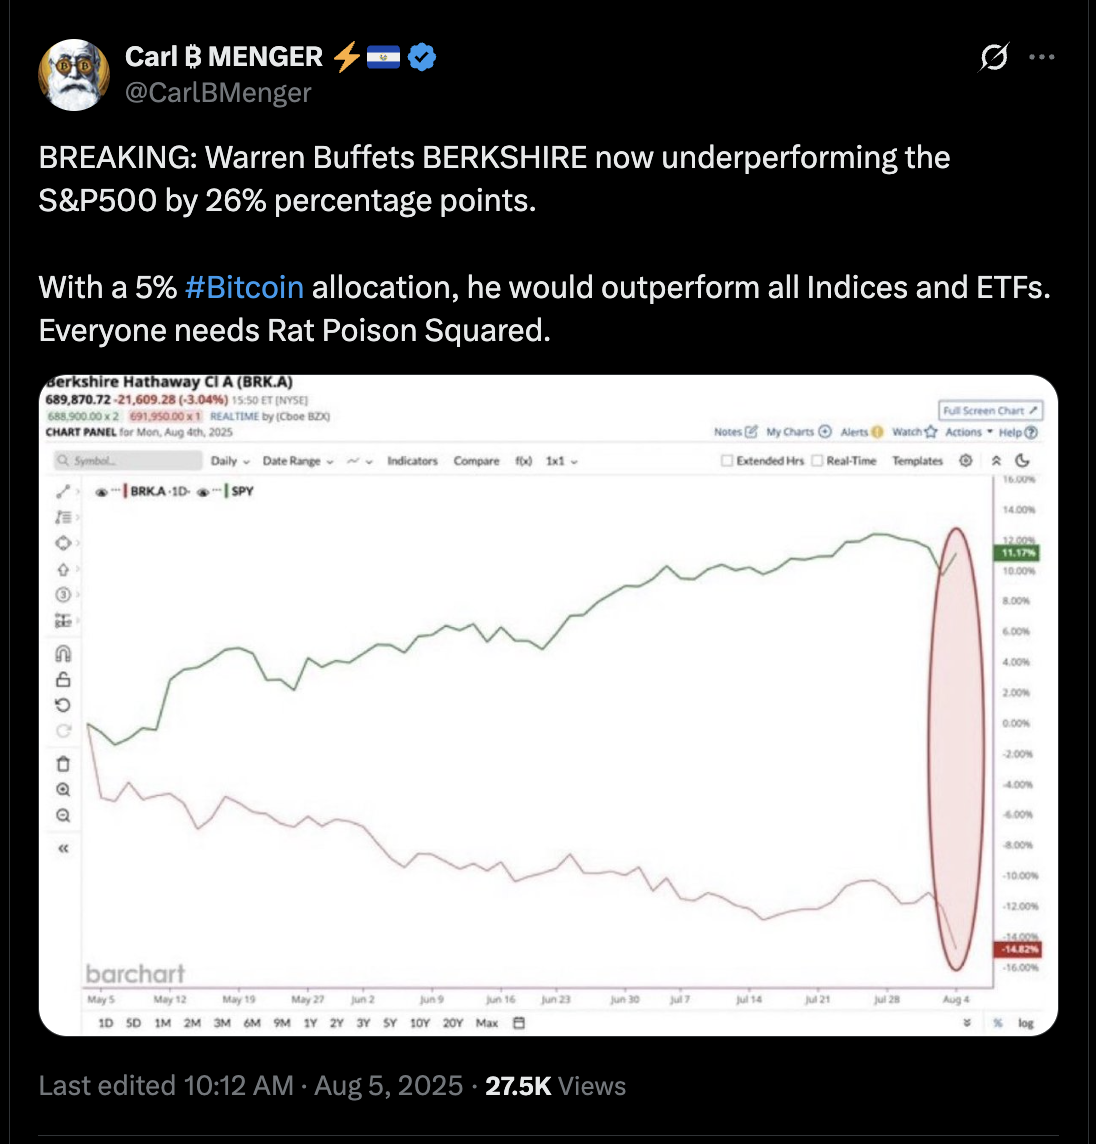Open the Daily frequency dropdown

[230, 461]
